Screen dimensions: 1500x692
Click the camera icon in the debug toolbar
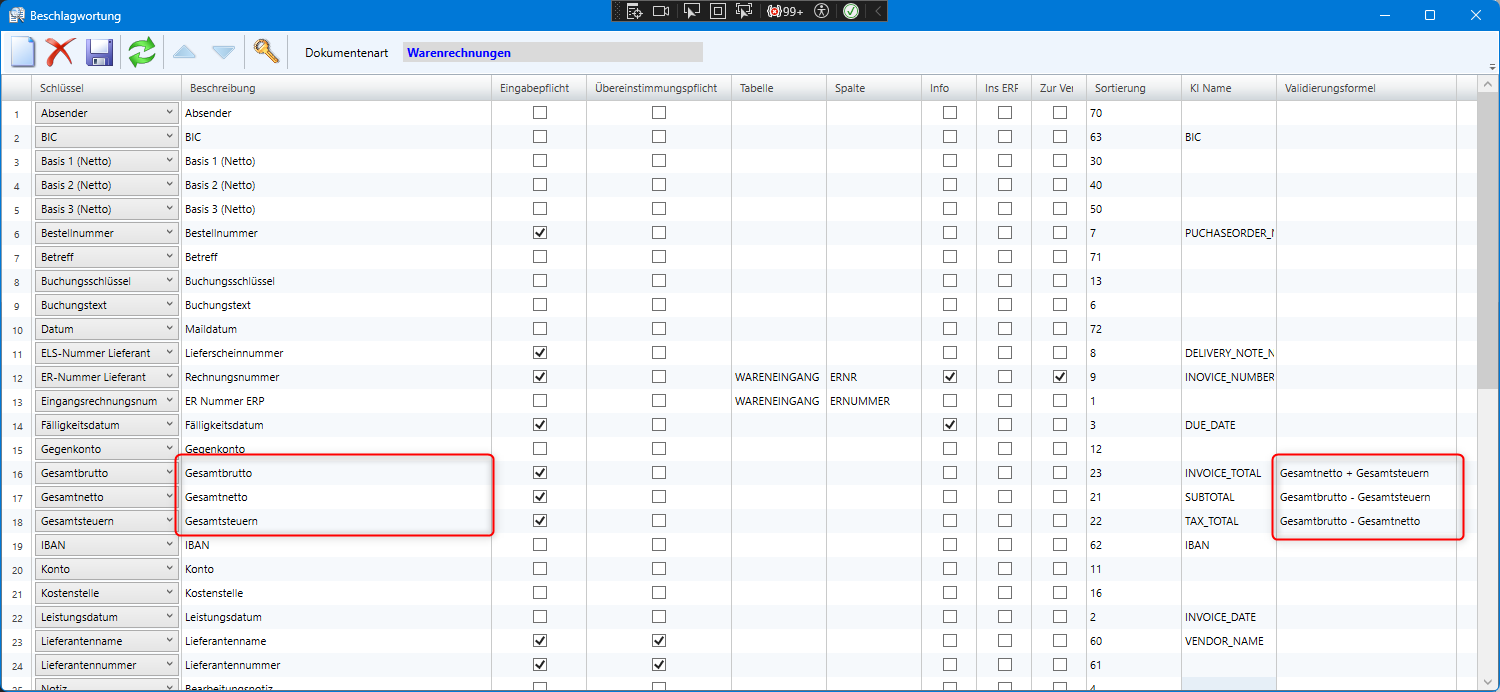[661, 11]
